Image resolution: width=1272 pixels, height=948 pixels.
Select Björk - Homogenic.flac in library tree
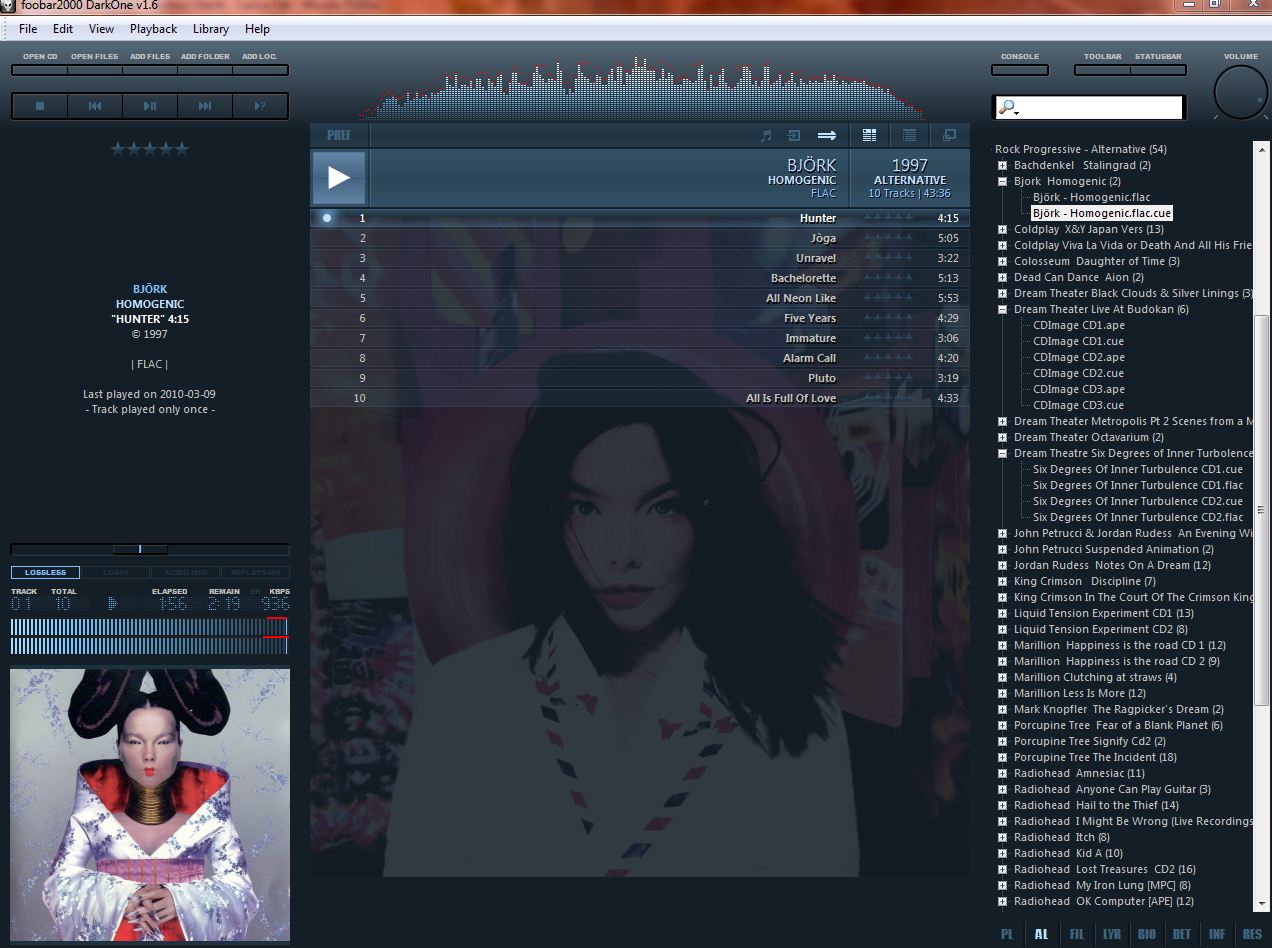tap(1091, 197)
